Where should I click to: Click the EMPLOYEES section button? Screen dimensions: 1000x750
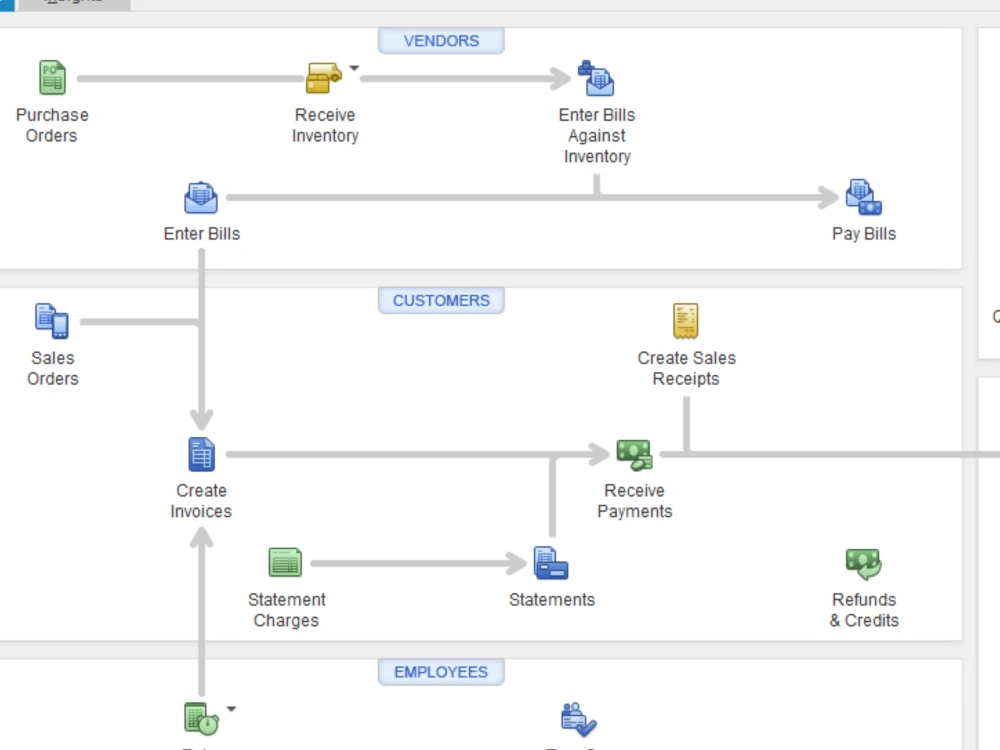coord(441,672)
